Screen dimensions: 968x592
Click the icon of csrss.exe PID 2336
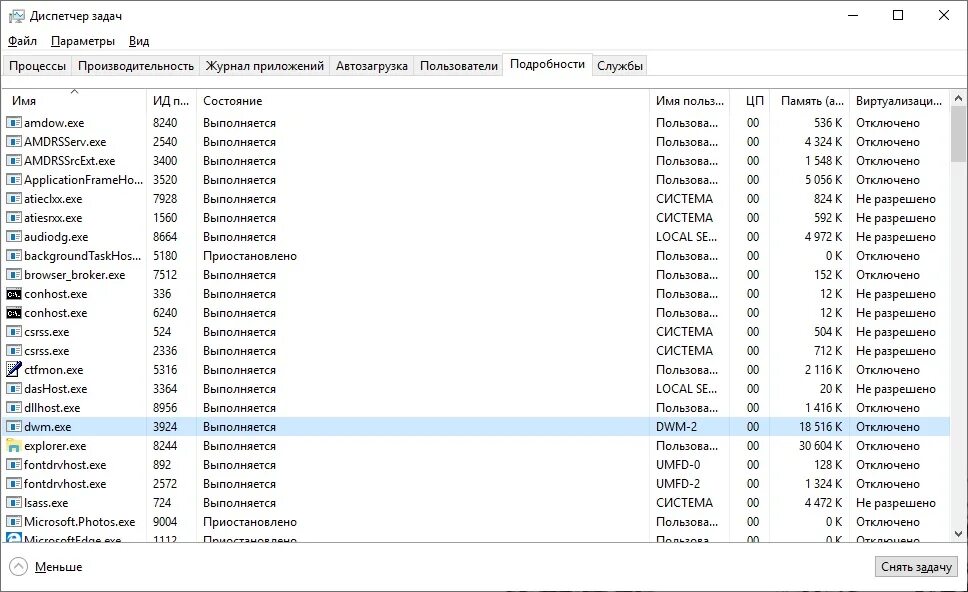pos(14,351)
